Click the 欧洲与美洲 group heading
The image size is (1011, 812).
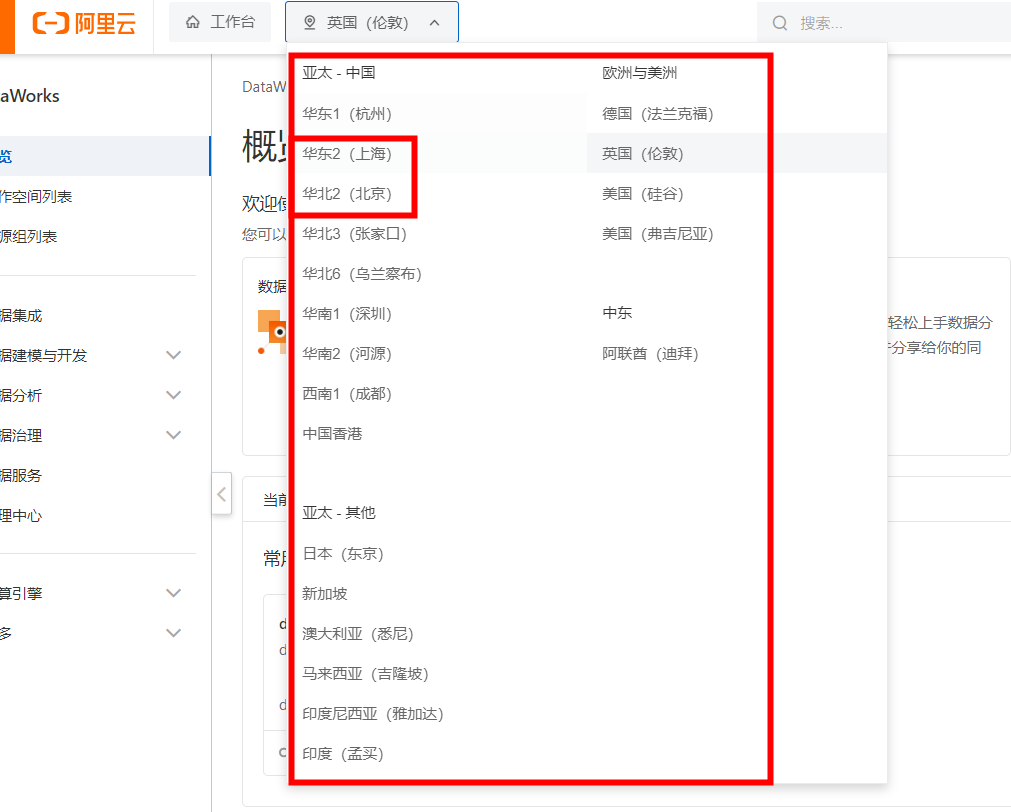pos(640,72)
